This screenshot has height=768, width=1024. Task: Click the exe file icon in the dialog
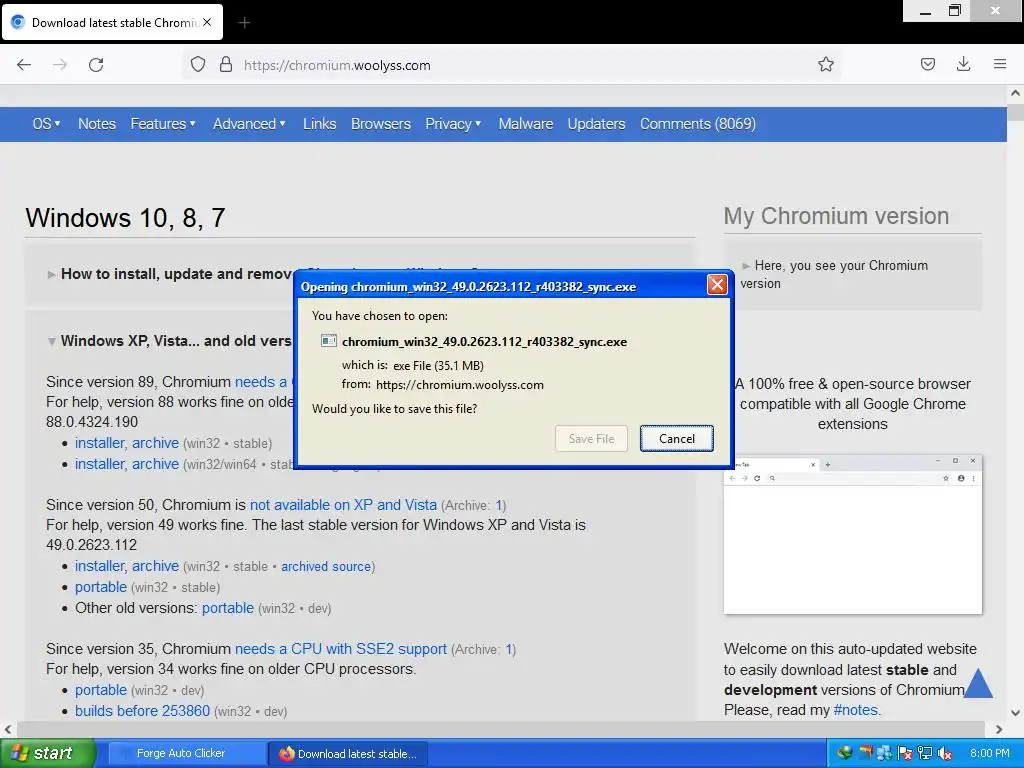coord(328,341)
